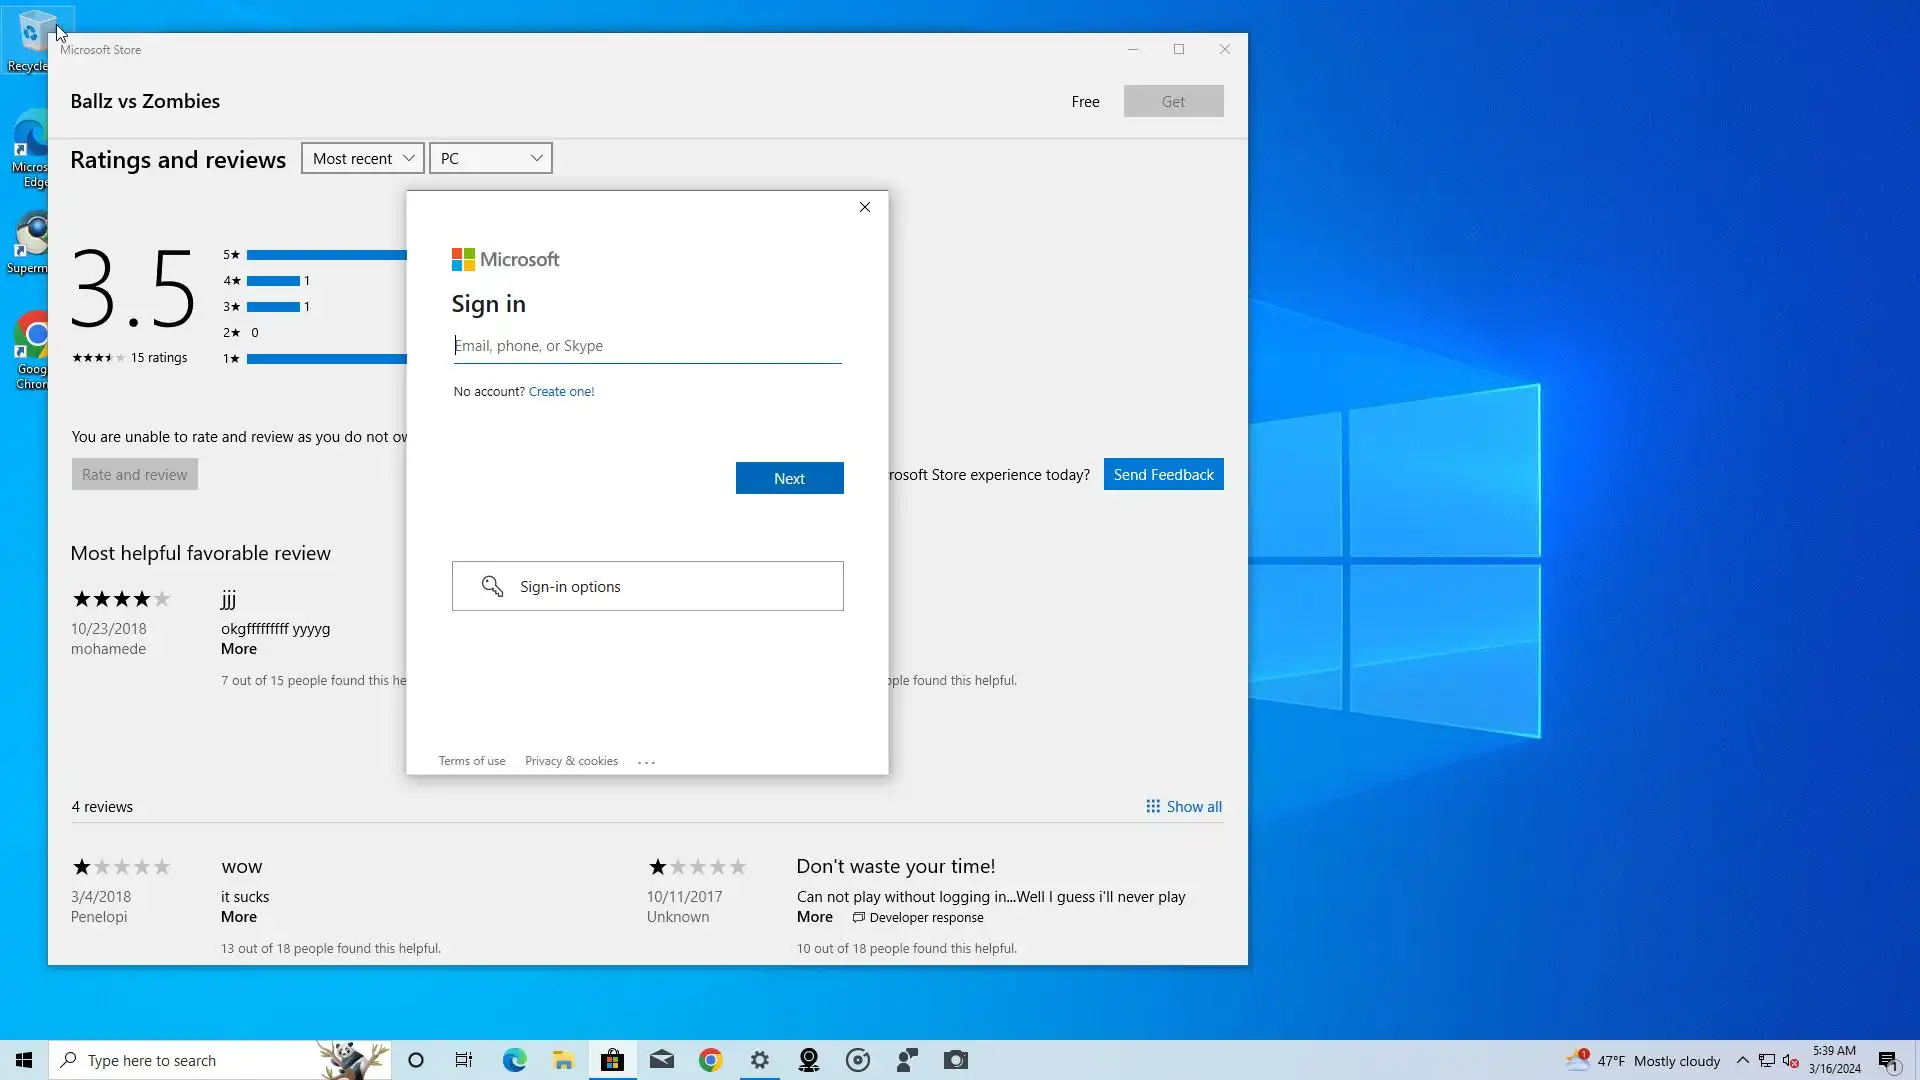Open the Camera app in the taskbar
The width and height of the screenshot is (1920, 1080).
coord(955,1060)
